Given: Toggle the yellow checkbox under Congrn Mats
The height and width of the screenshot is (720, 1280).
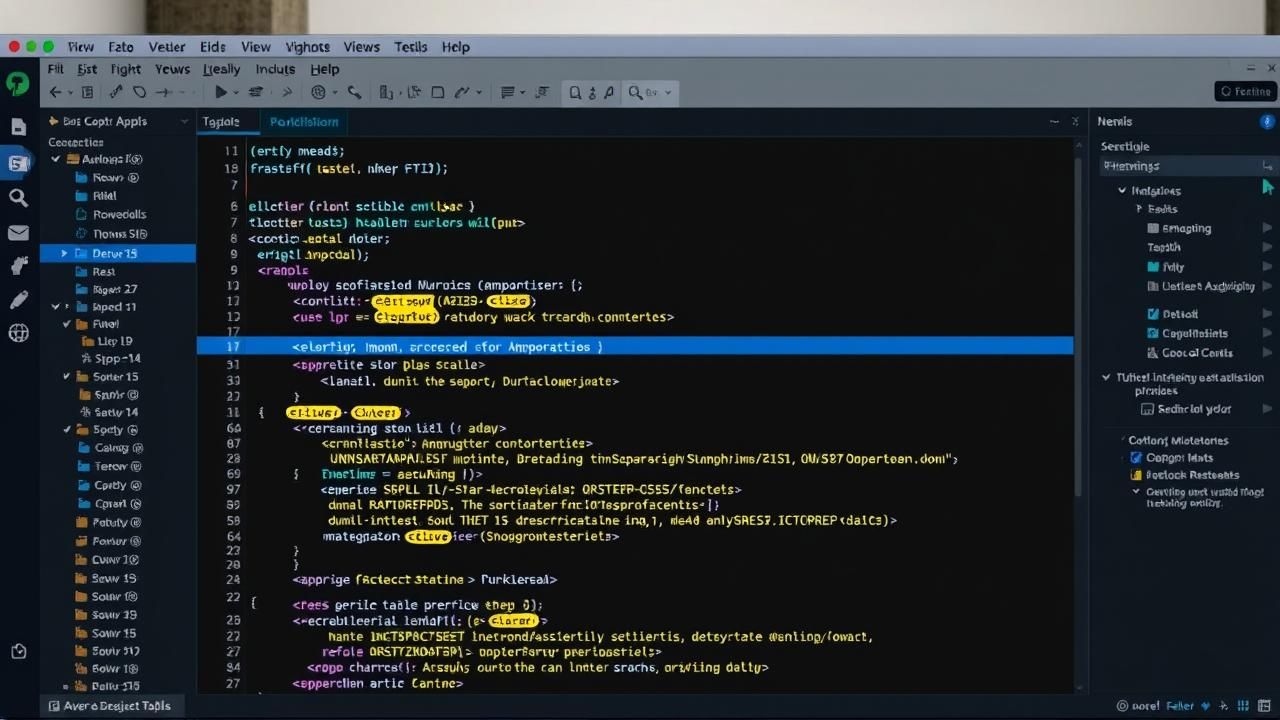Looking at the screenshot, I should pyautogui.click(x=1136, y=475).
